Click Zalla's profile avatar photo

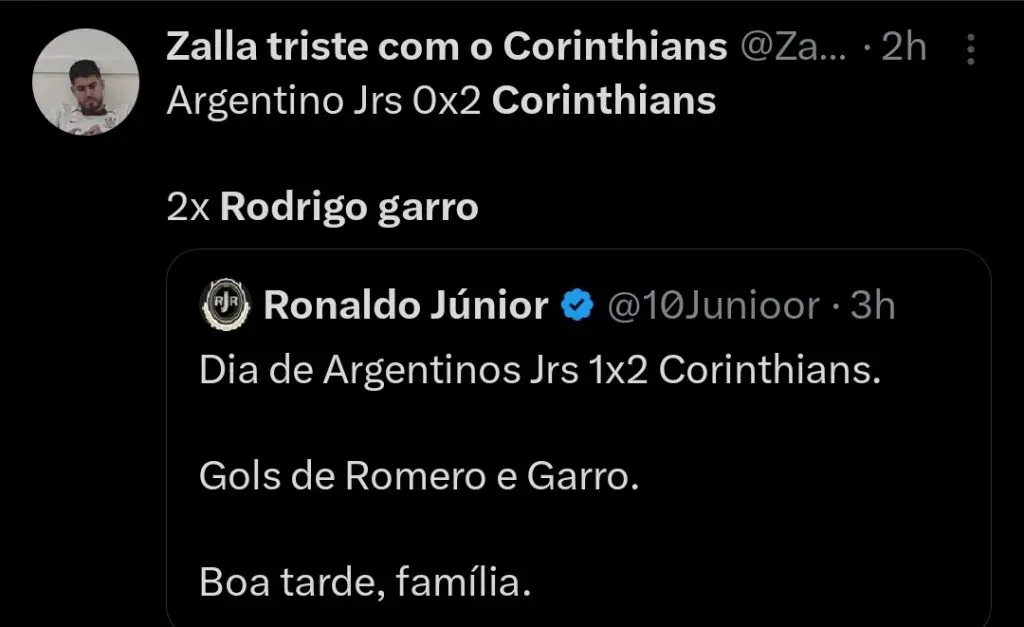(85, 82)
